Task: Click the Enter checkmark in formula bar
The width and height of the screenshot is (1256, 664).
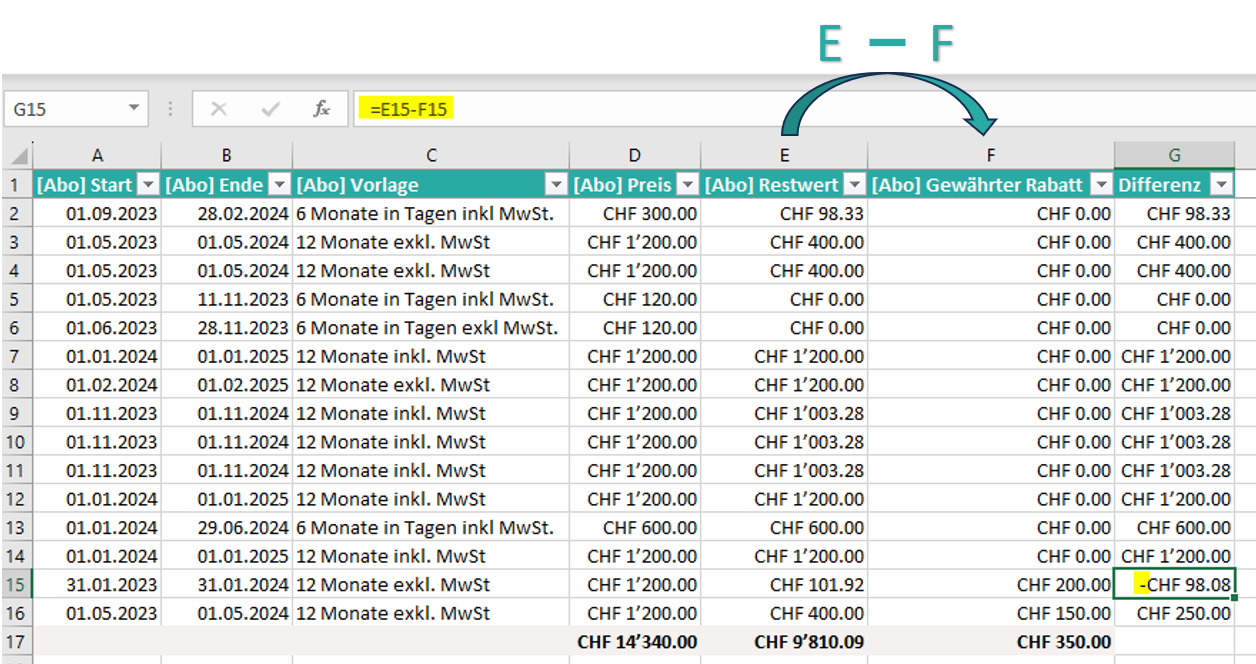Action: click(270, 109)
